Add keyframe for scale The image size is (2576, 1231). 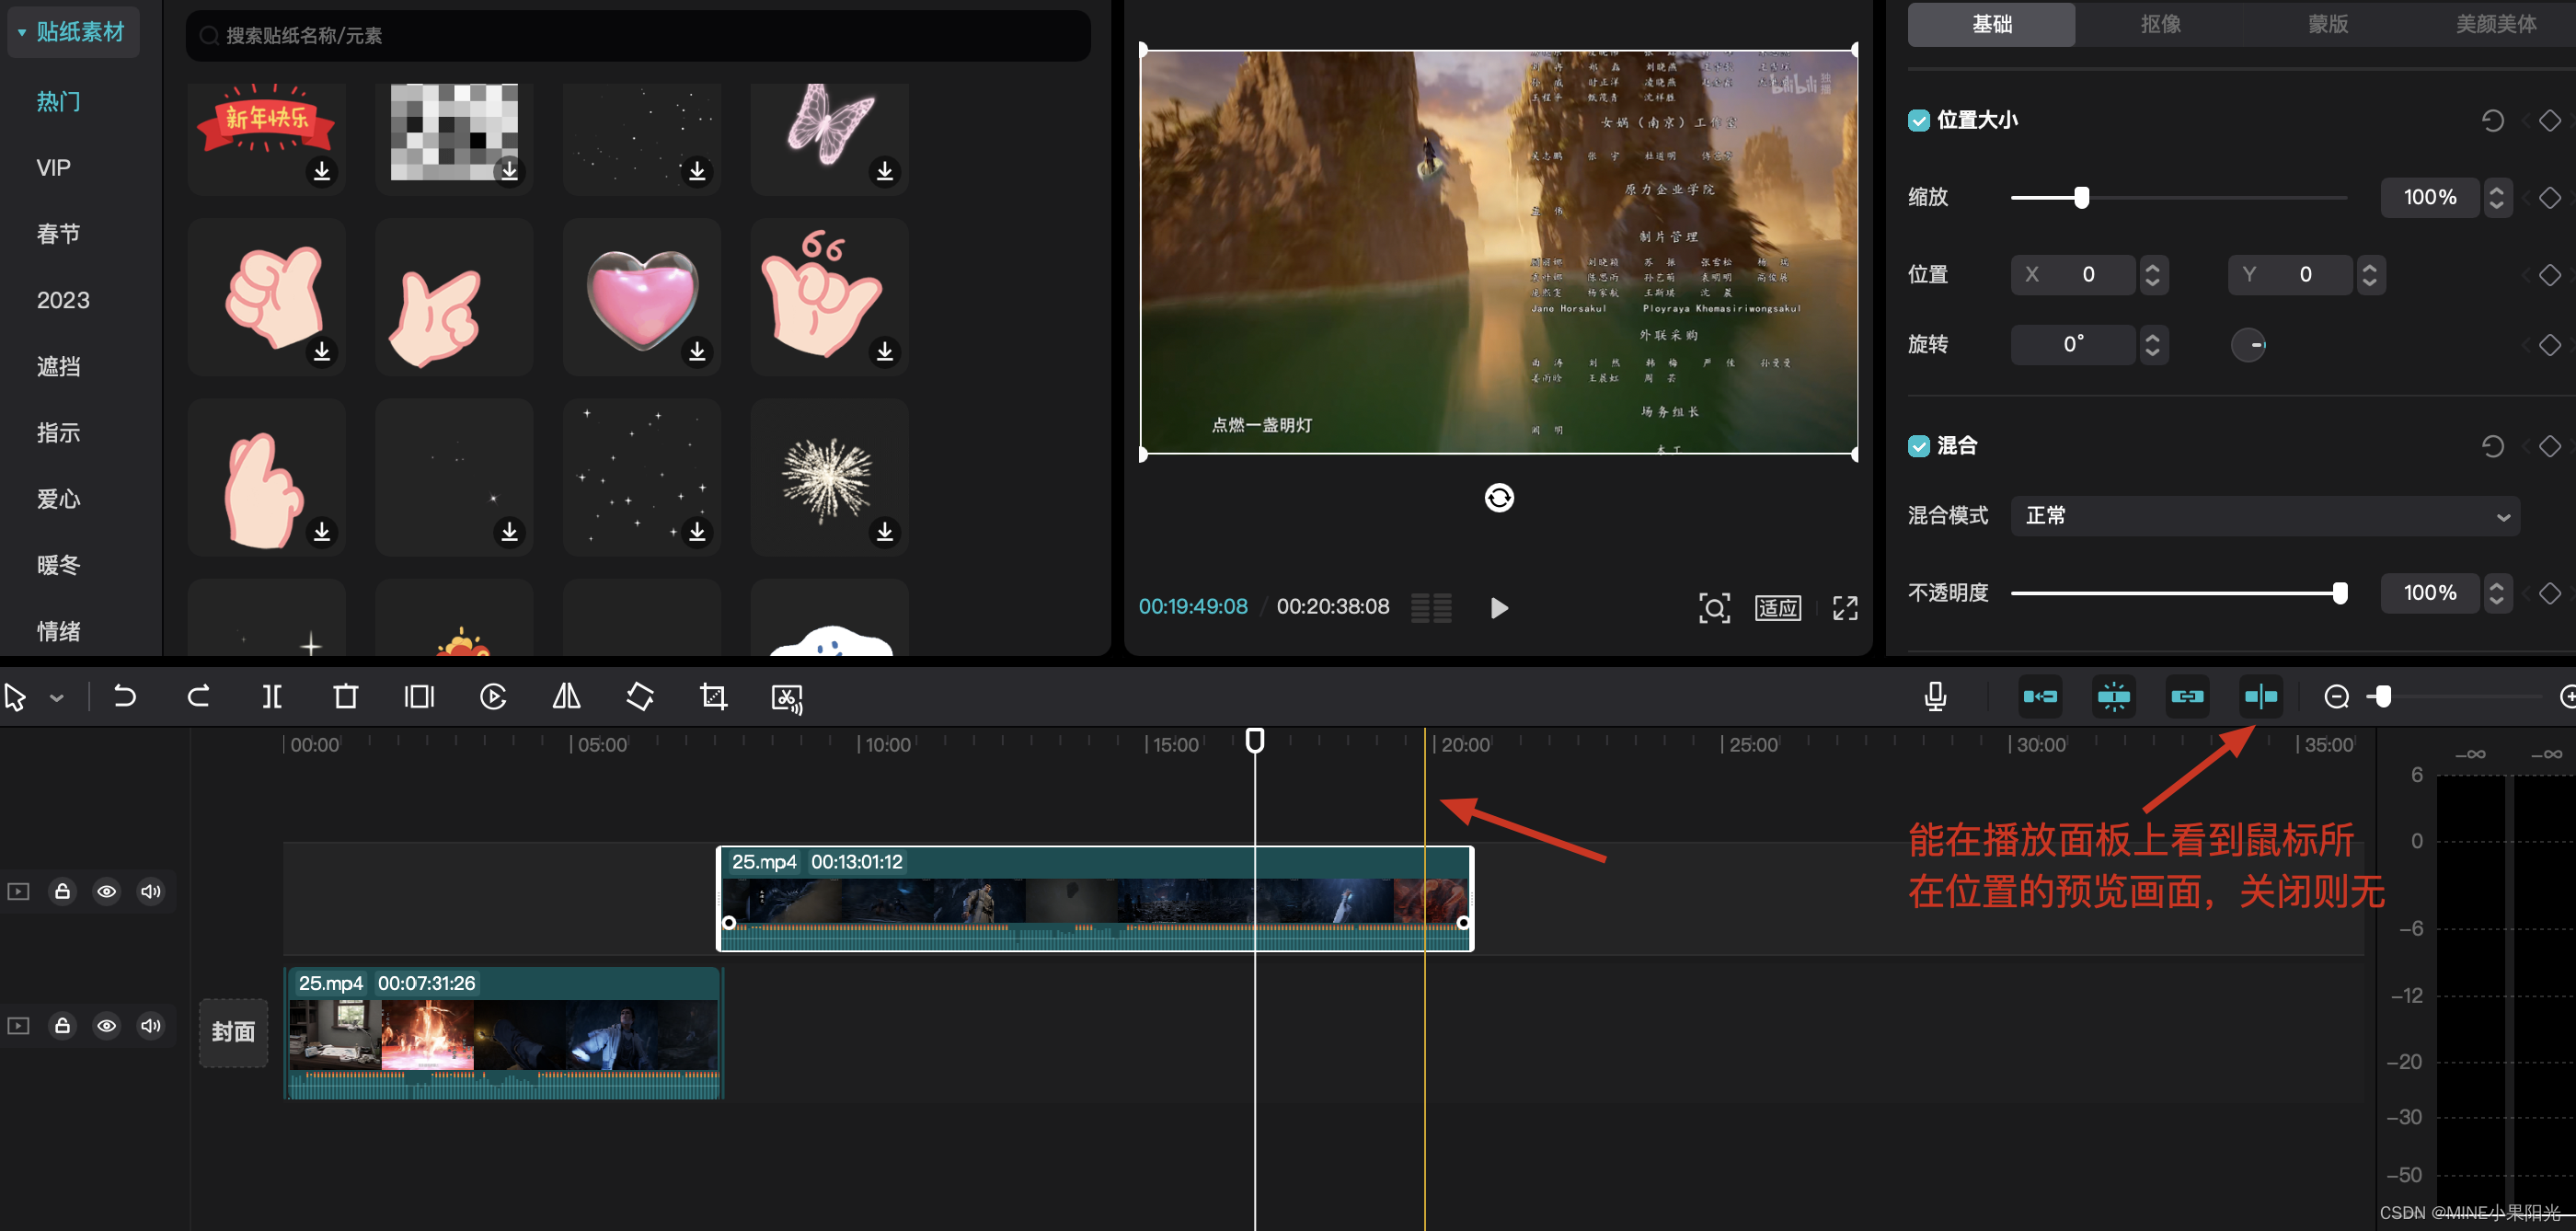[2549, 197]
